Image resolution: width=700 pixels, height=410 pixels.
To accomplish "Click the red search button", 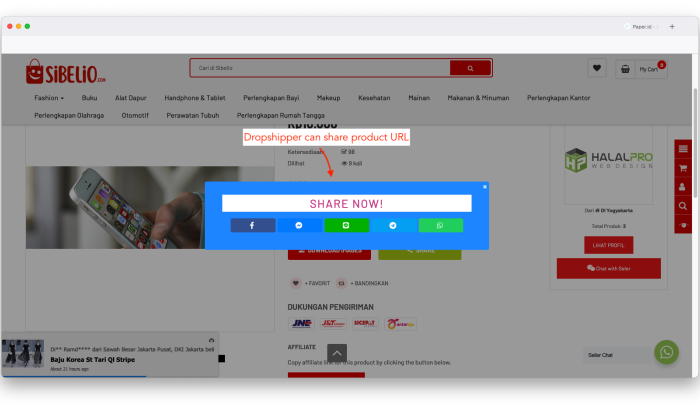I will point(470,68).
